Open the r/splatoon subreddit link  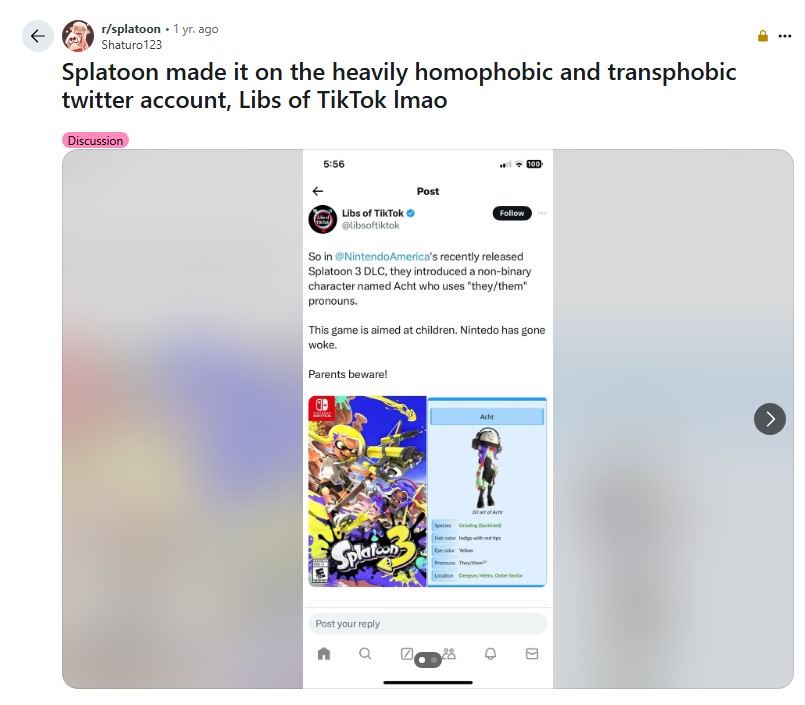(x=131, y=29)
